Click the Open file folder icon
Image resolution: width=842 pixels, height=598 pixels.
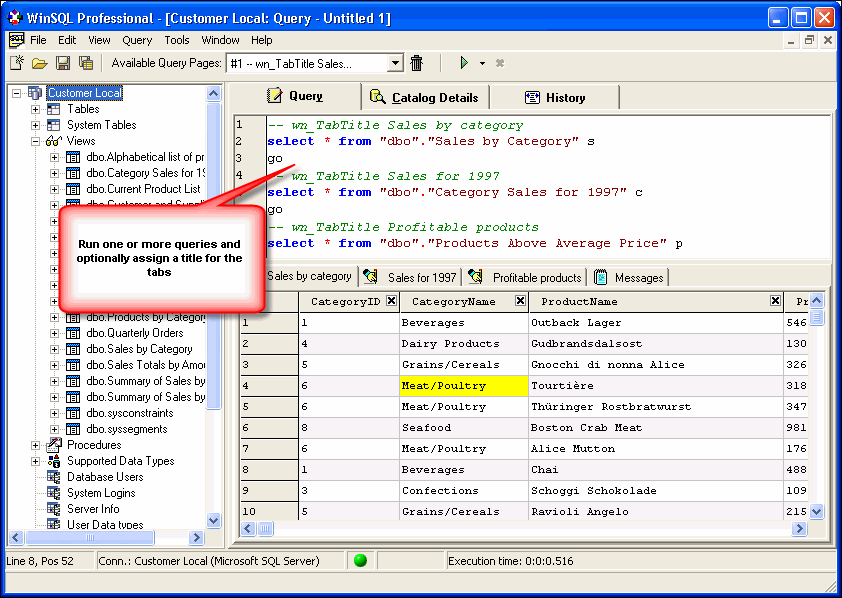coord(40,63)
